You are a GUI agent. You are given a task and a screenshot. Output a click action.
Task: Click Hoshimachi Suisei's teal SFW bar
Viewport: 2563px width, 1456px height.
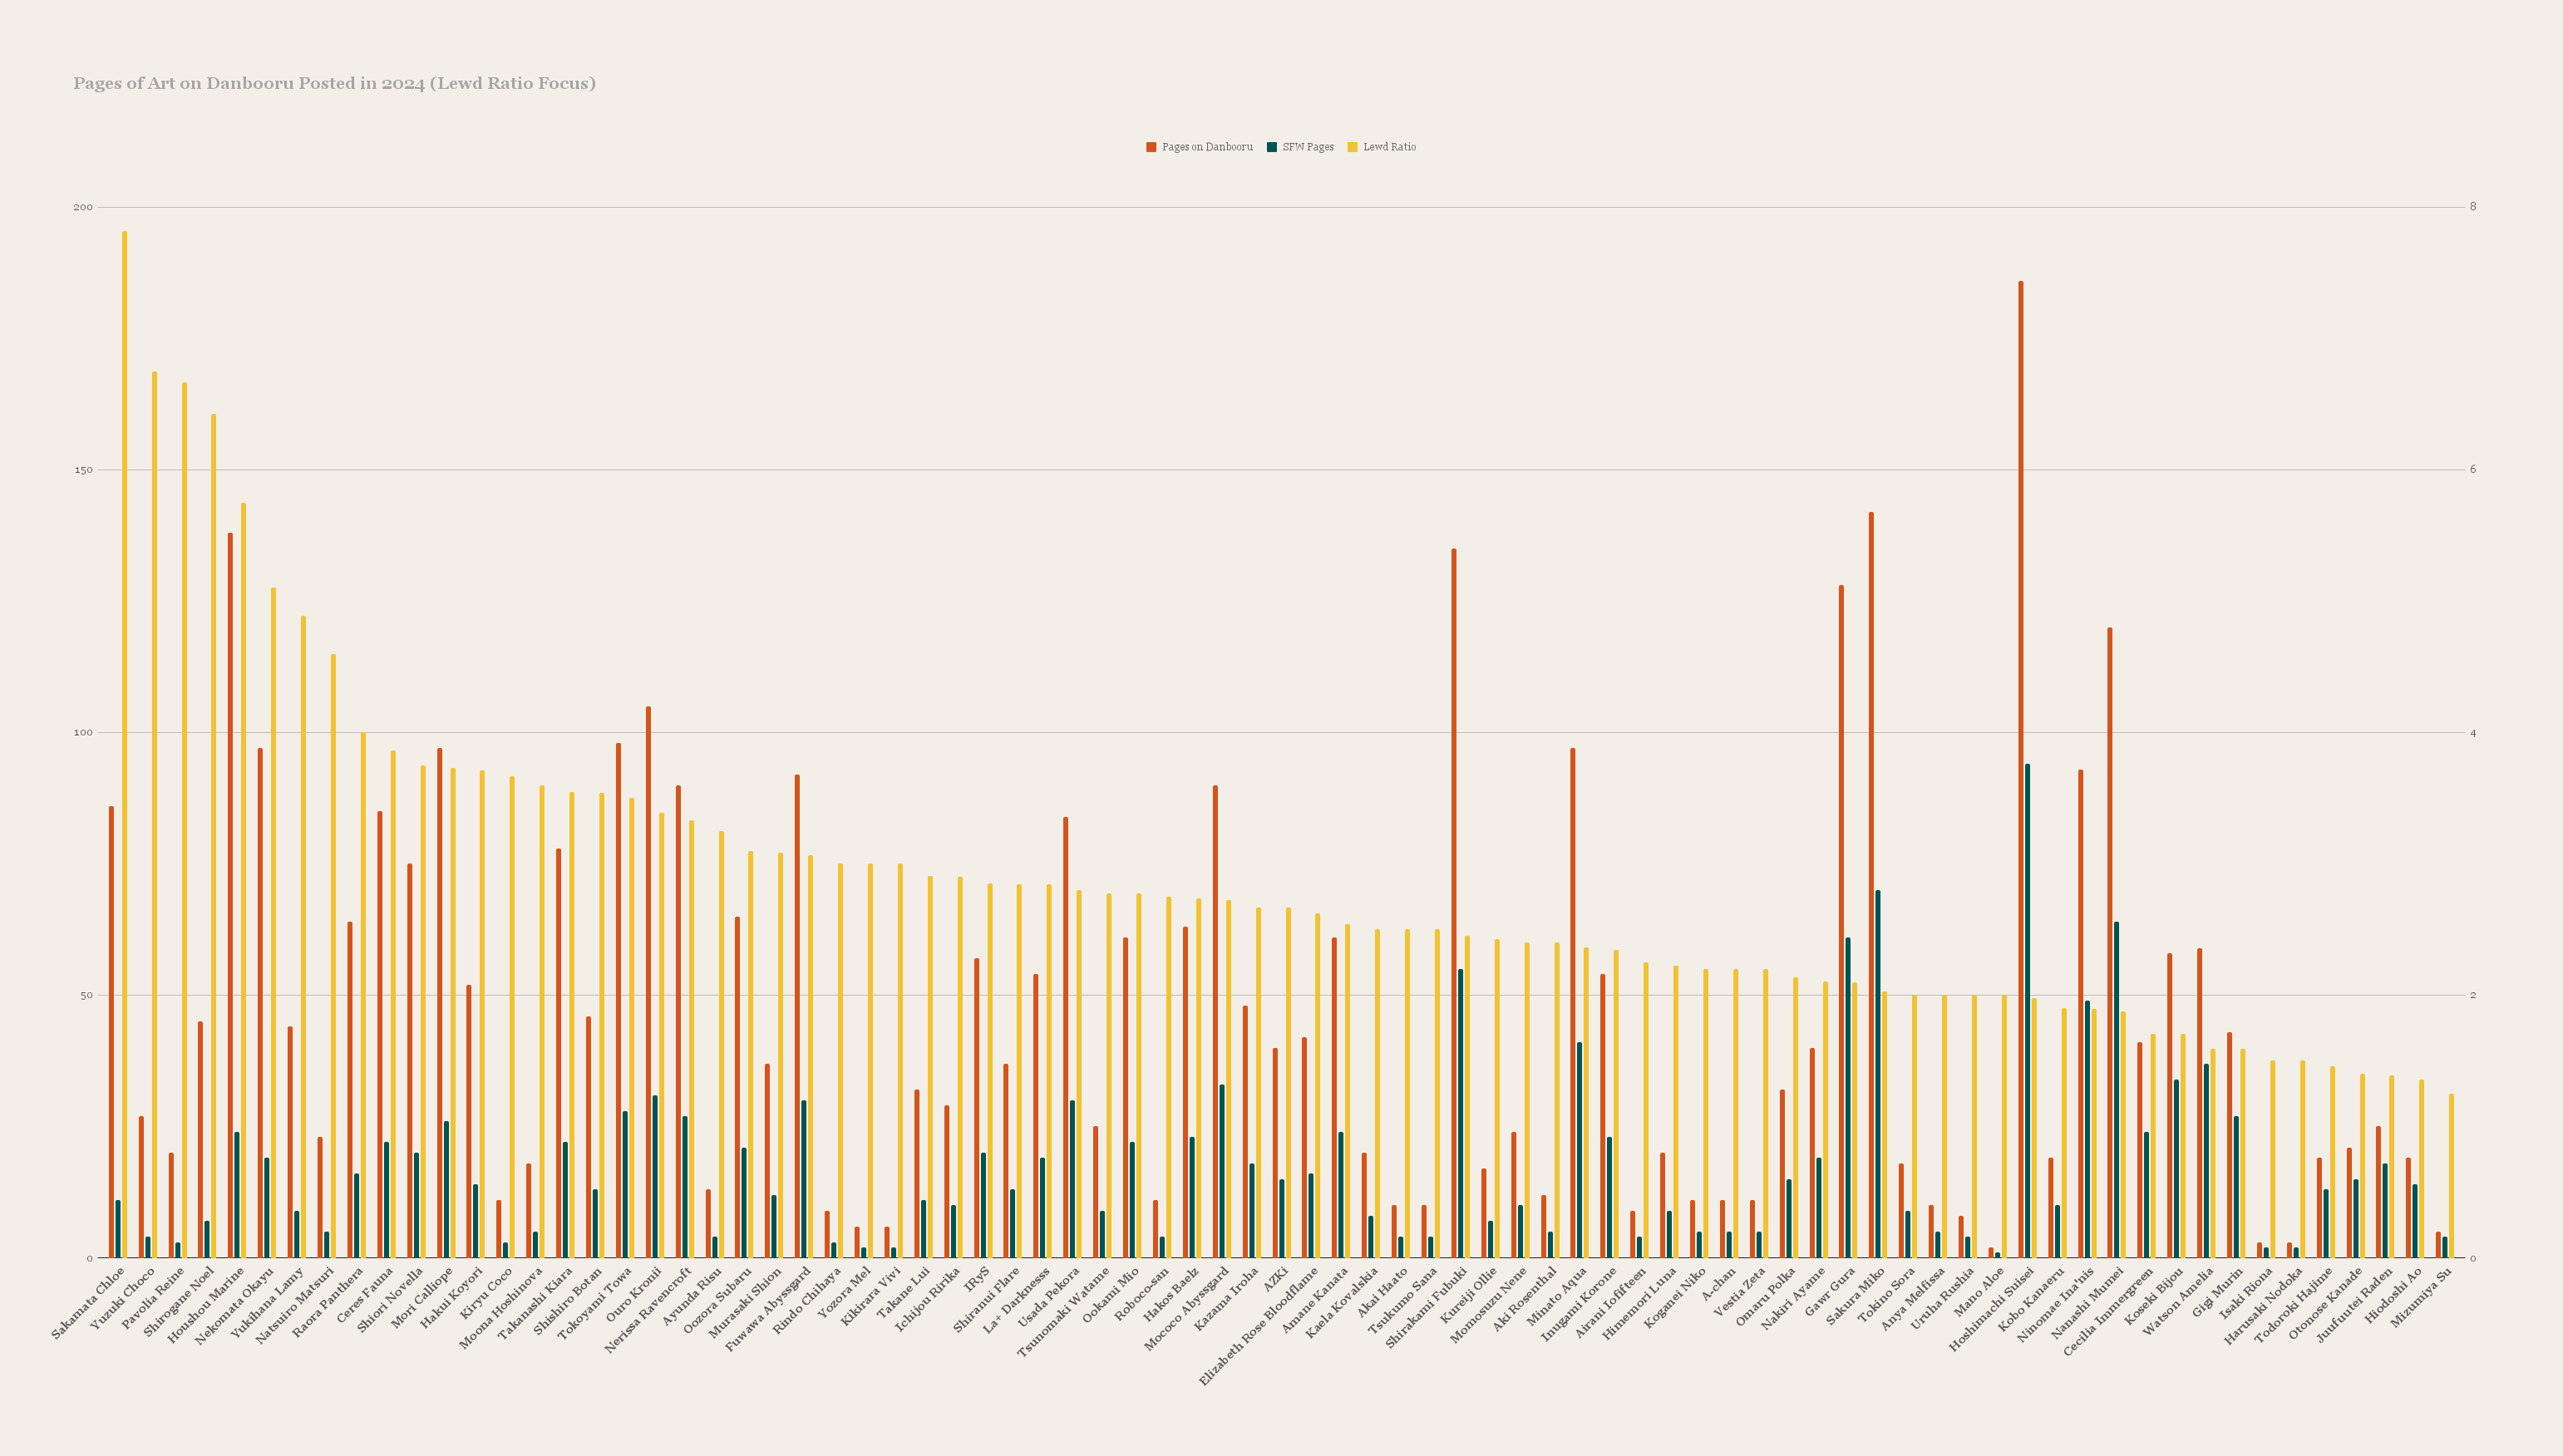coord(2027,1010)
